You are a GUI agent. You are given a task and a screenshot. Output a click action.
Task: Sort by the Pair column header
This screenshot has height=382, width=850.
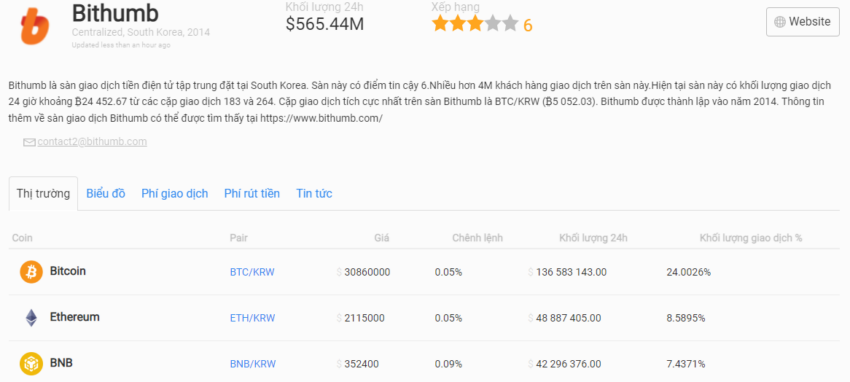pos(239,238)
